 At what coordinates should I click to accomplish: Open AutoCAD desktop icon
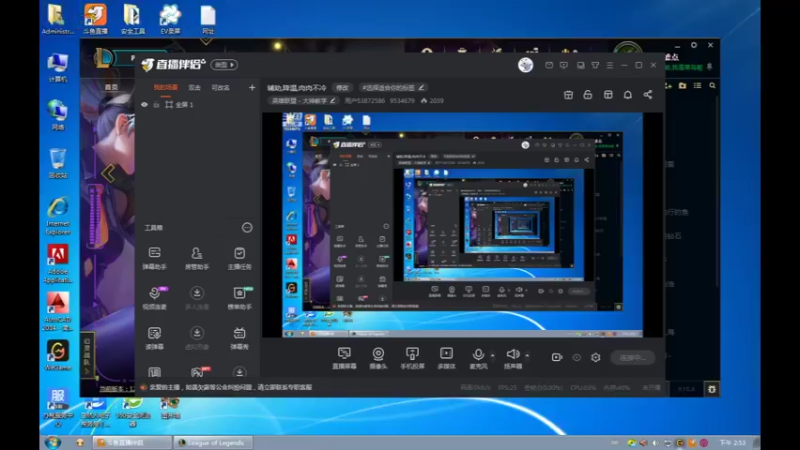(x=58, y=312)
